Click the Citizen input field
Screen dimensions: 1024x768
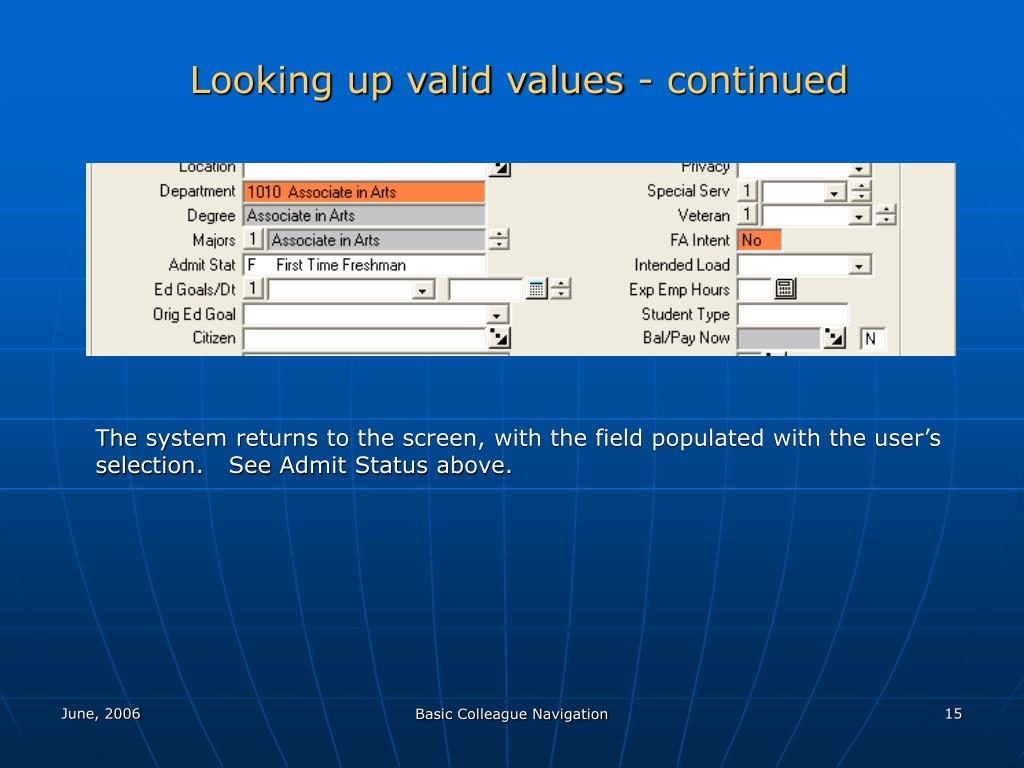[366, 338]
